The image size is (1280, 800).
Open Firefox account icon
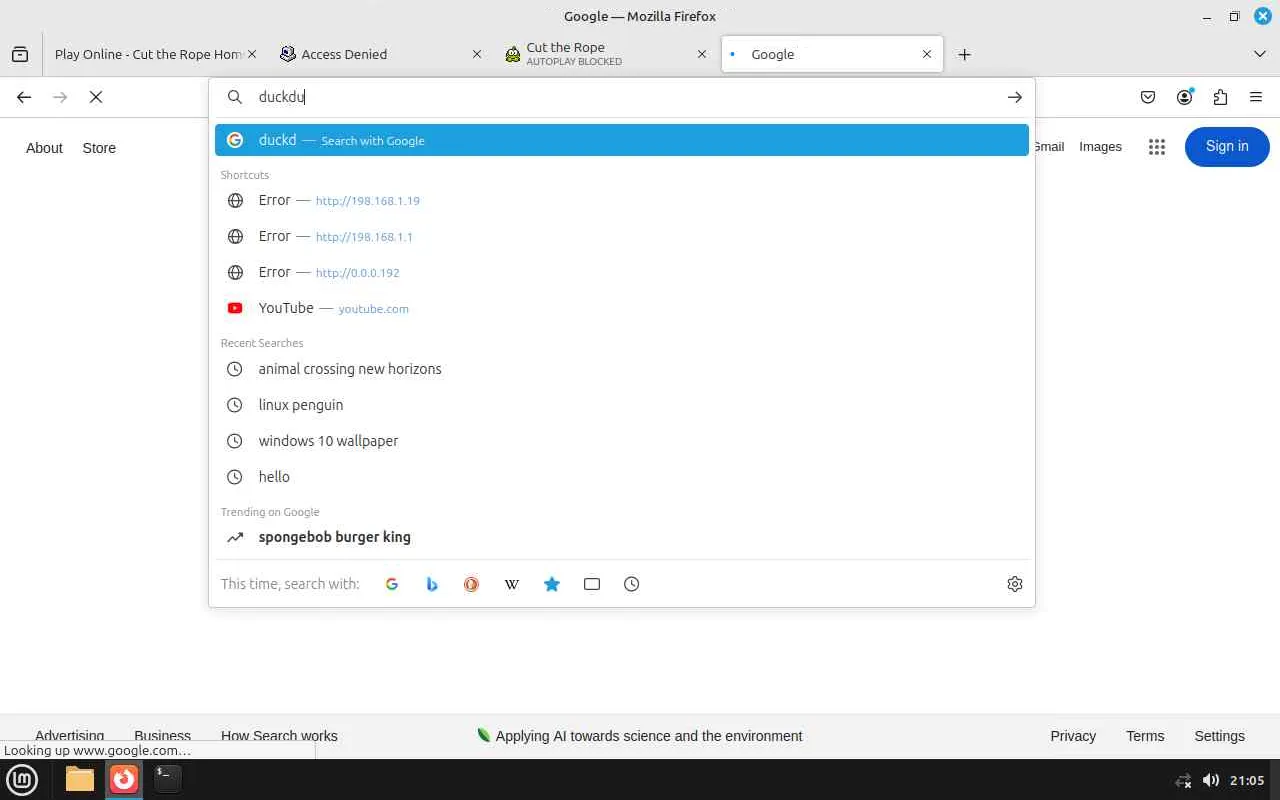click(x=1185, y=97)
